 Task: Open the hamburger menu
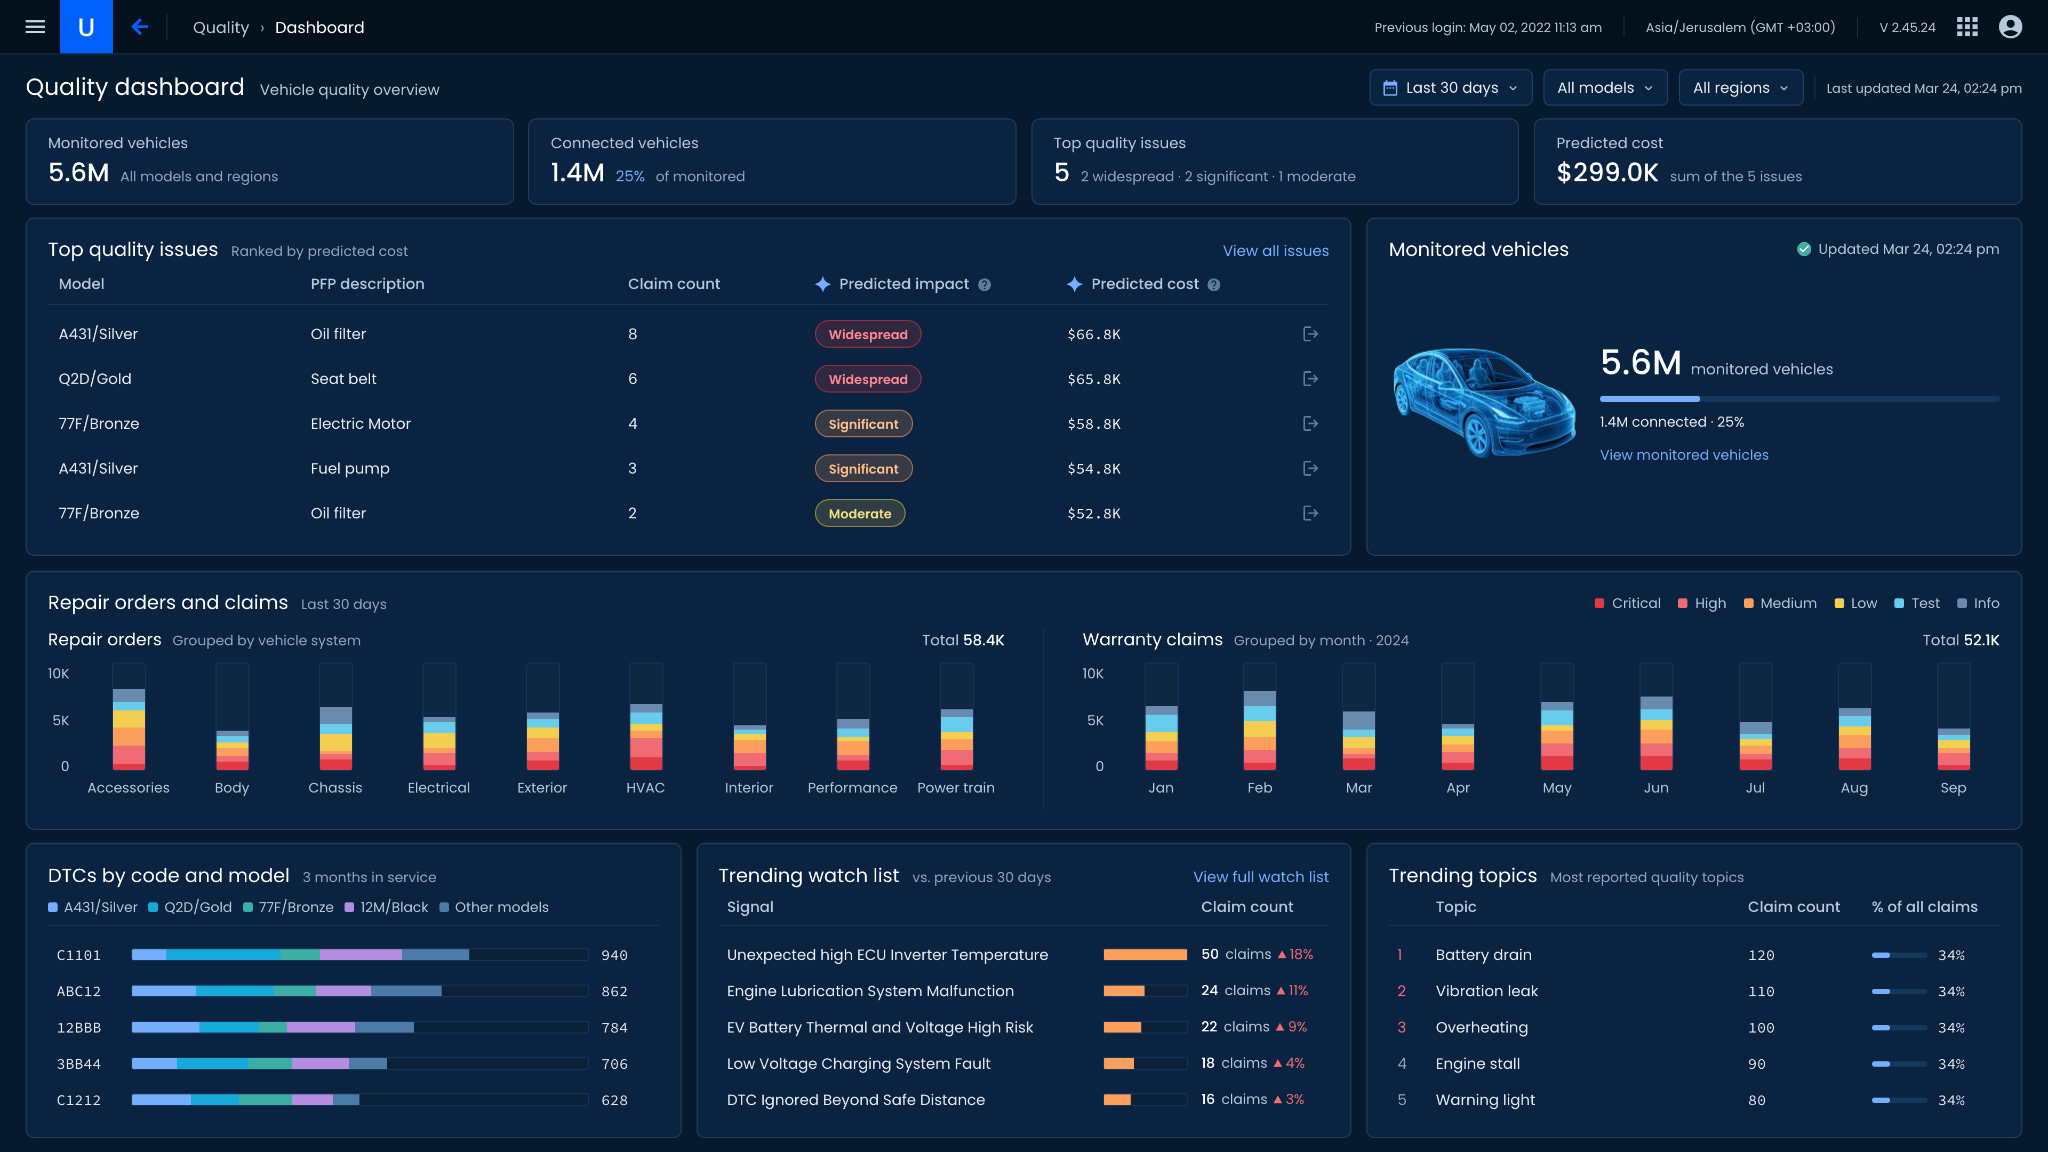(35, 27)
